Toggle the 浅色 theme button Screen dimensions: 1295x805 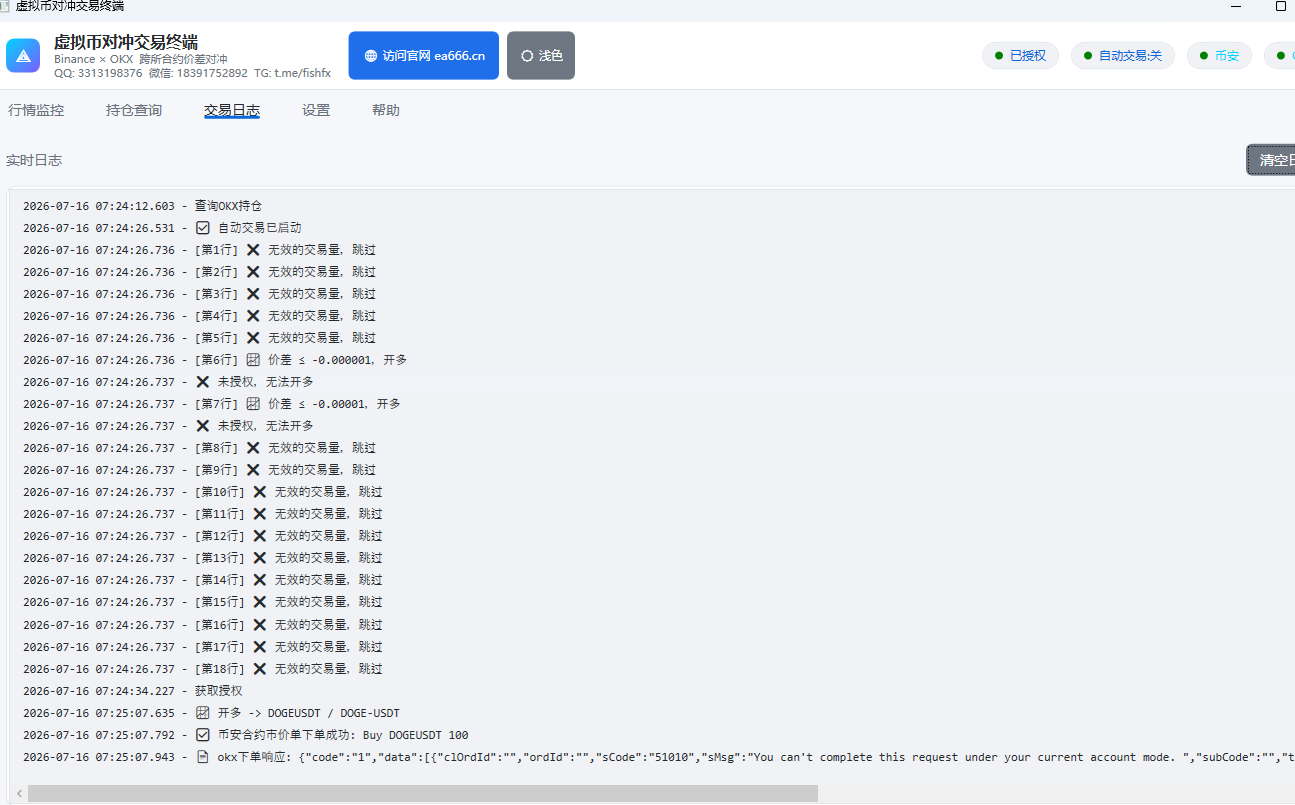pyautogui.click(x=541, y=56)
